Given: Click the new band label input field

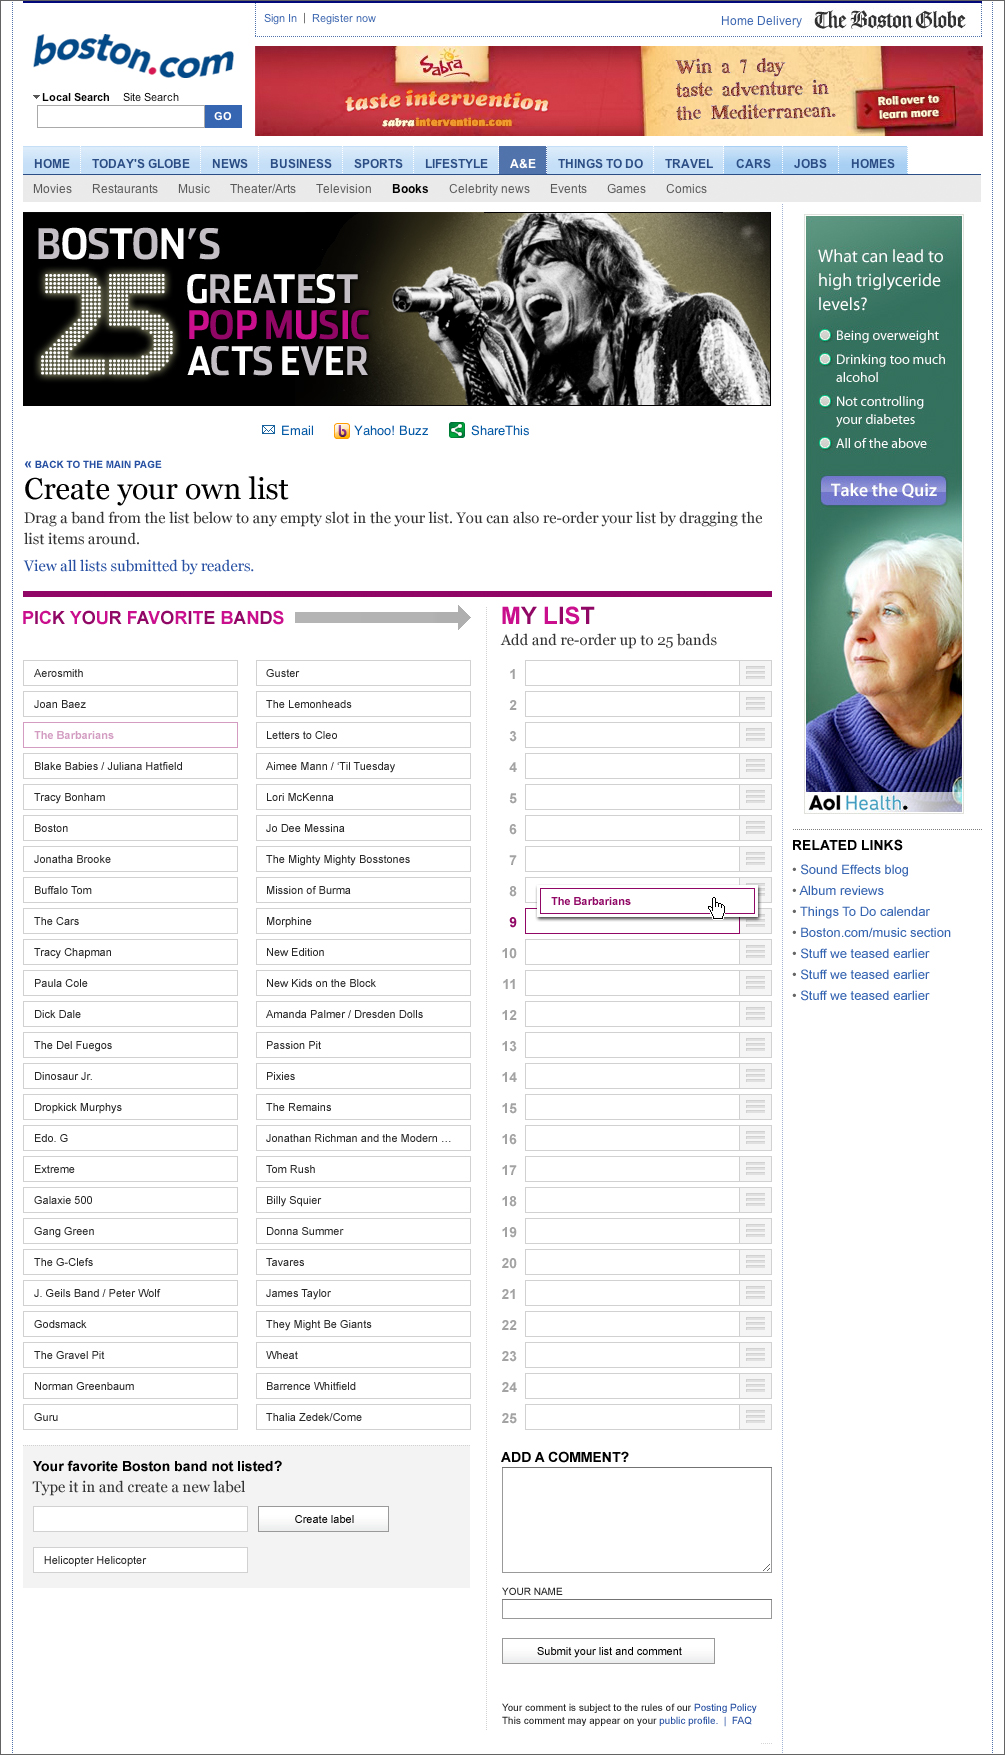Looking at the screenshot, I should [x=140, y=1519].
